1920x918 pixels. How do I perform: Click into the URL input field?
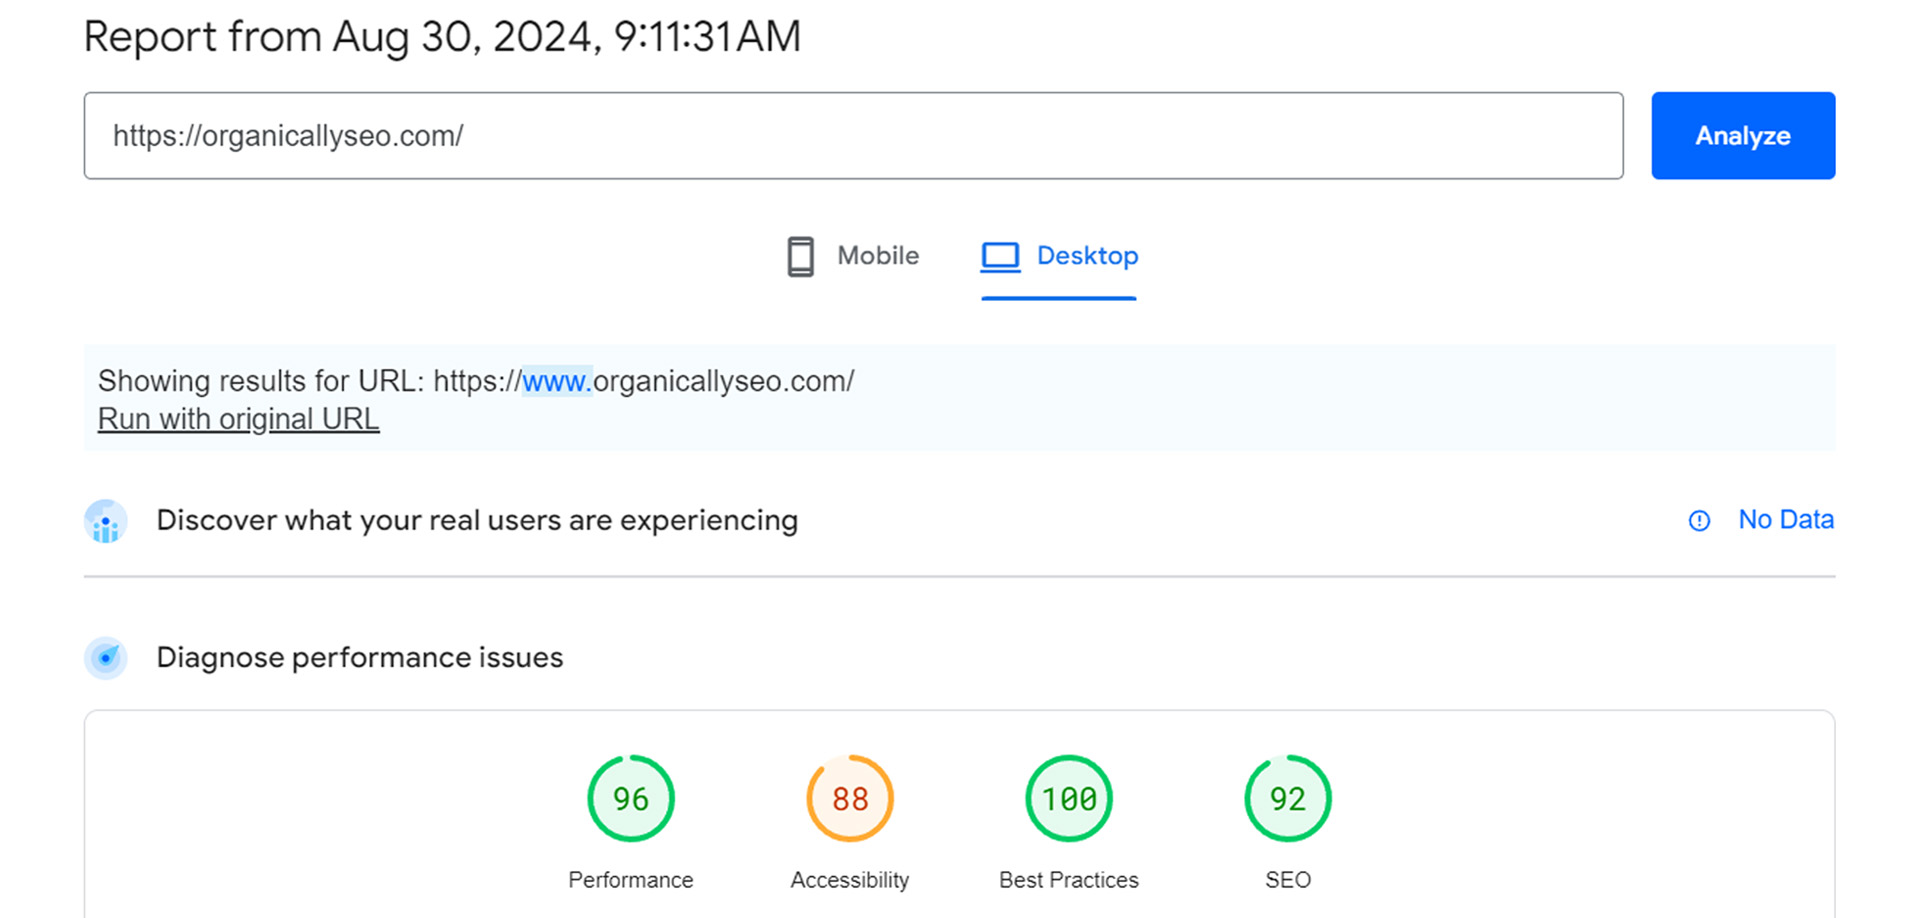click(x=852, y=136)
